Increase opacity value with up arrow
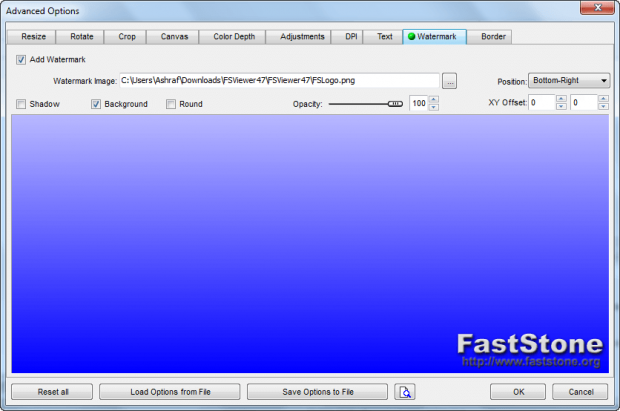 433,99
